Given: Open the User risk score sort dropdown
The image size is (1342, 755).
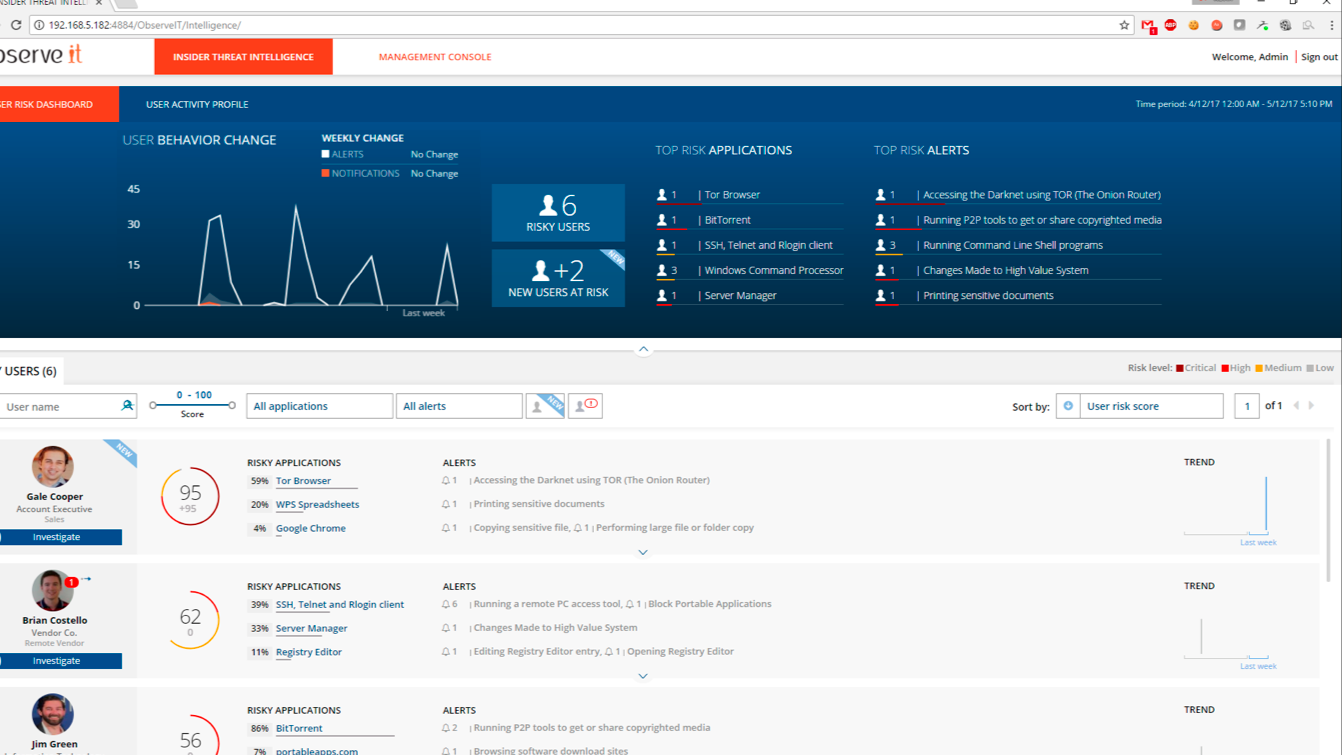Looking at the screenshot, I should click(1151, 406).
